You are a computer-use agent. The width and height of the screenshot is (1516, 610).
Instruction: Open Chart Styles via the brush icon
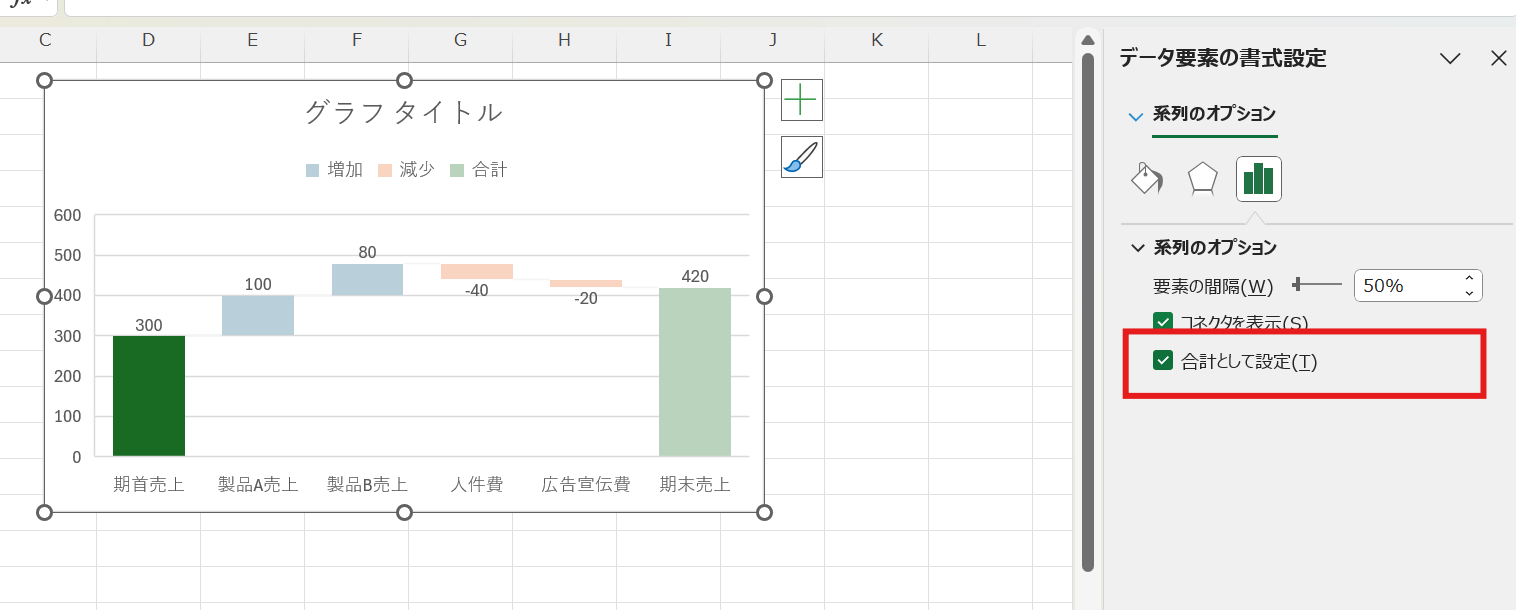pyautogui.click(x=801, y=156)
